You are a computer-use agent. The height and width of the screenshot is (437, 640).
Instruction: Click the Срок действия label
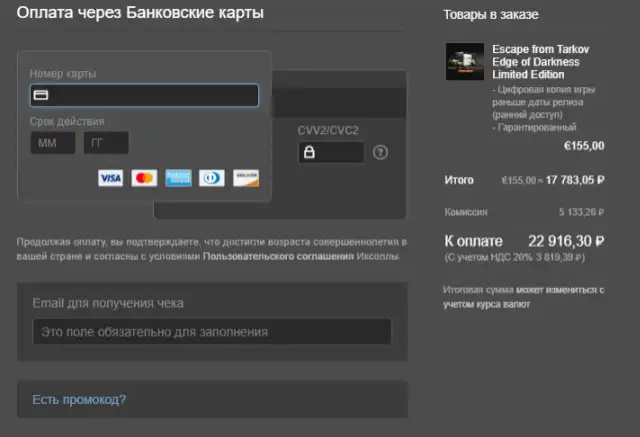(x=67, y=122)
